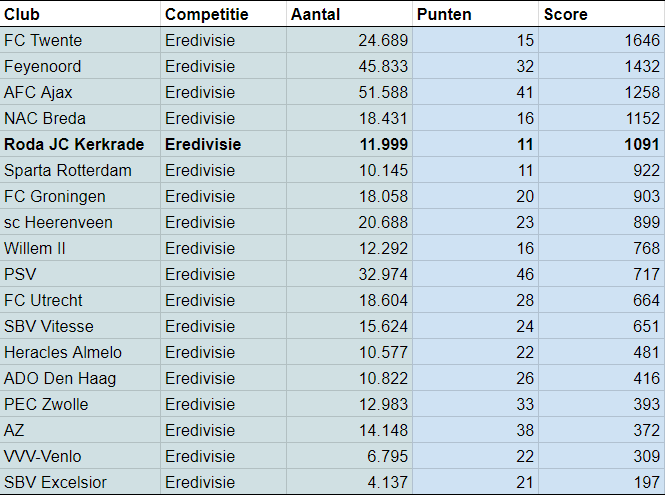Click the Score column header

pyautogui.click(x=600, y=14)
